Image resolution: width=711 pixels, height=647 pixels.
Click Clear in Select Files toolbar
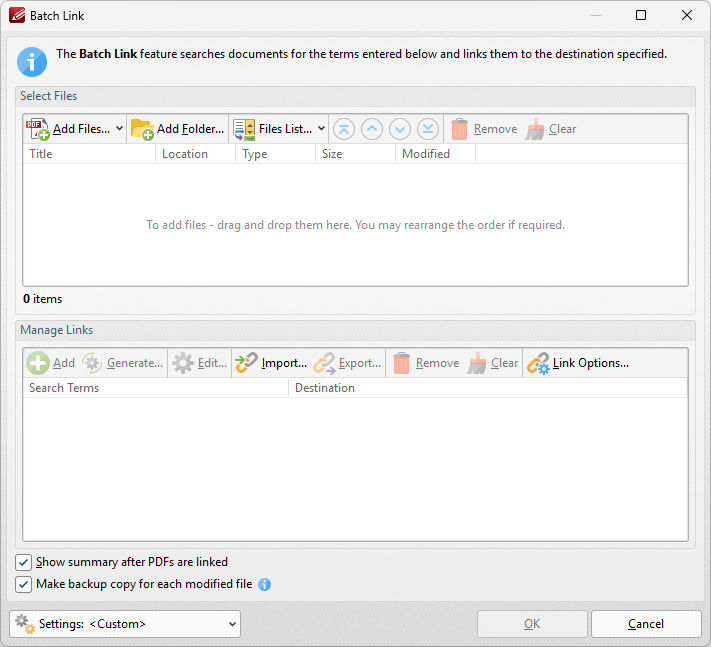(550, 129)
